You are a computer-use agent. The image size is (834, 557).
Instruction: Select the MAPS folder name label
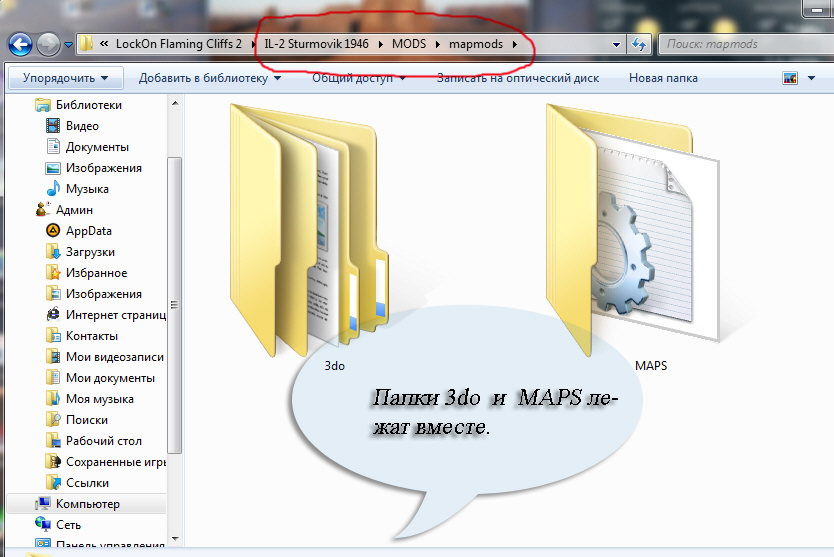click(x=651, y=366)
